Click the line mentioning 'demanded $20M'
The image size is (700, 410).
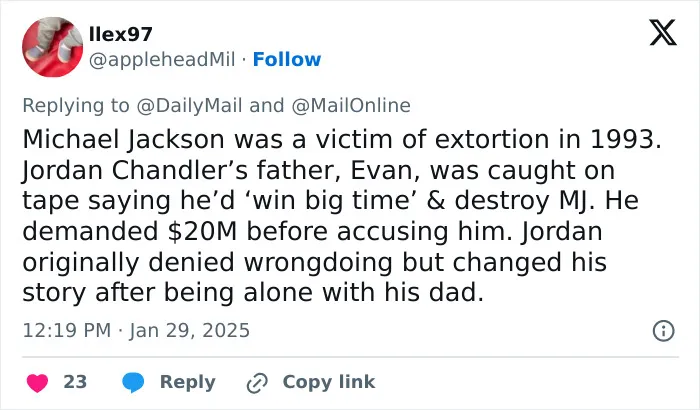[x=312, y=232]
